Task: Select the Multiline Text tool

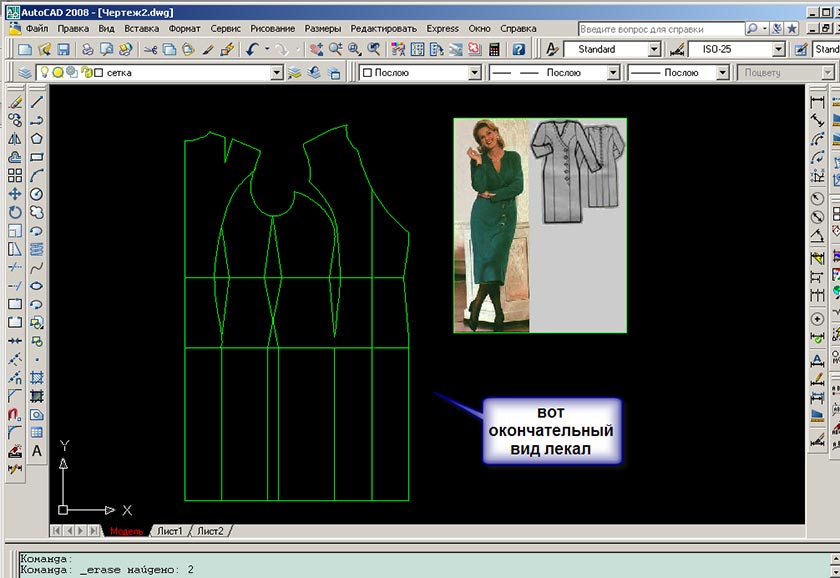Action: point(37,451)
